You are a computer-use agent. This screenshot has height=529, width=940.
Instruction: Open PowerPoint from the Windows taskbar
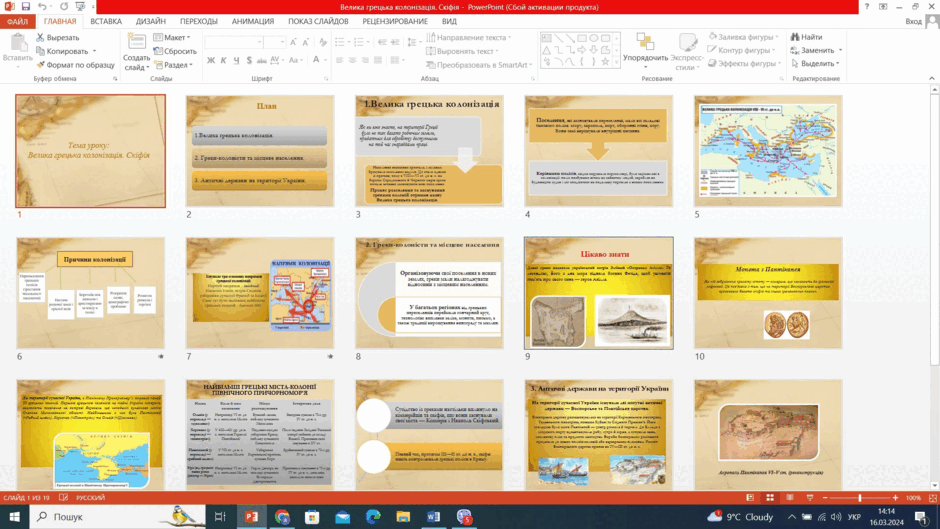(251, 516)
